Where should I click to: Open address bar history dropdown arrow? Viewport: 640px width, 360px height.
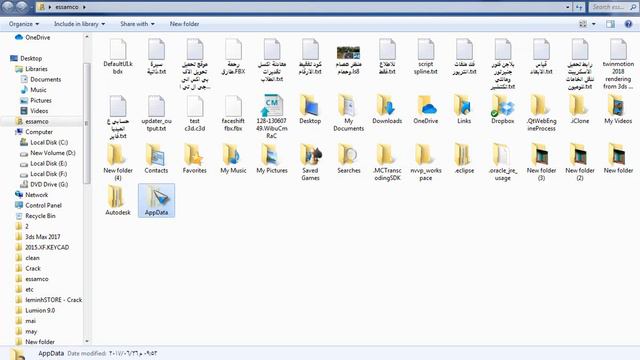568,7
